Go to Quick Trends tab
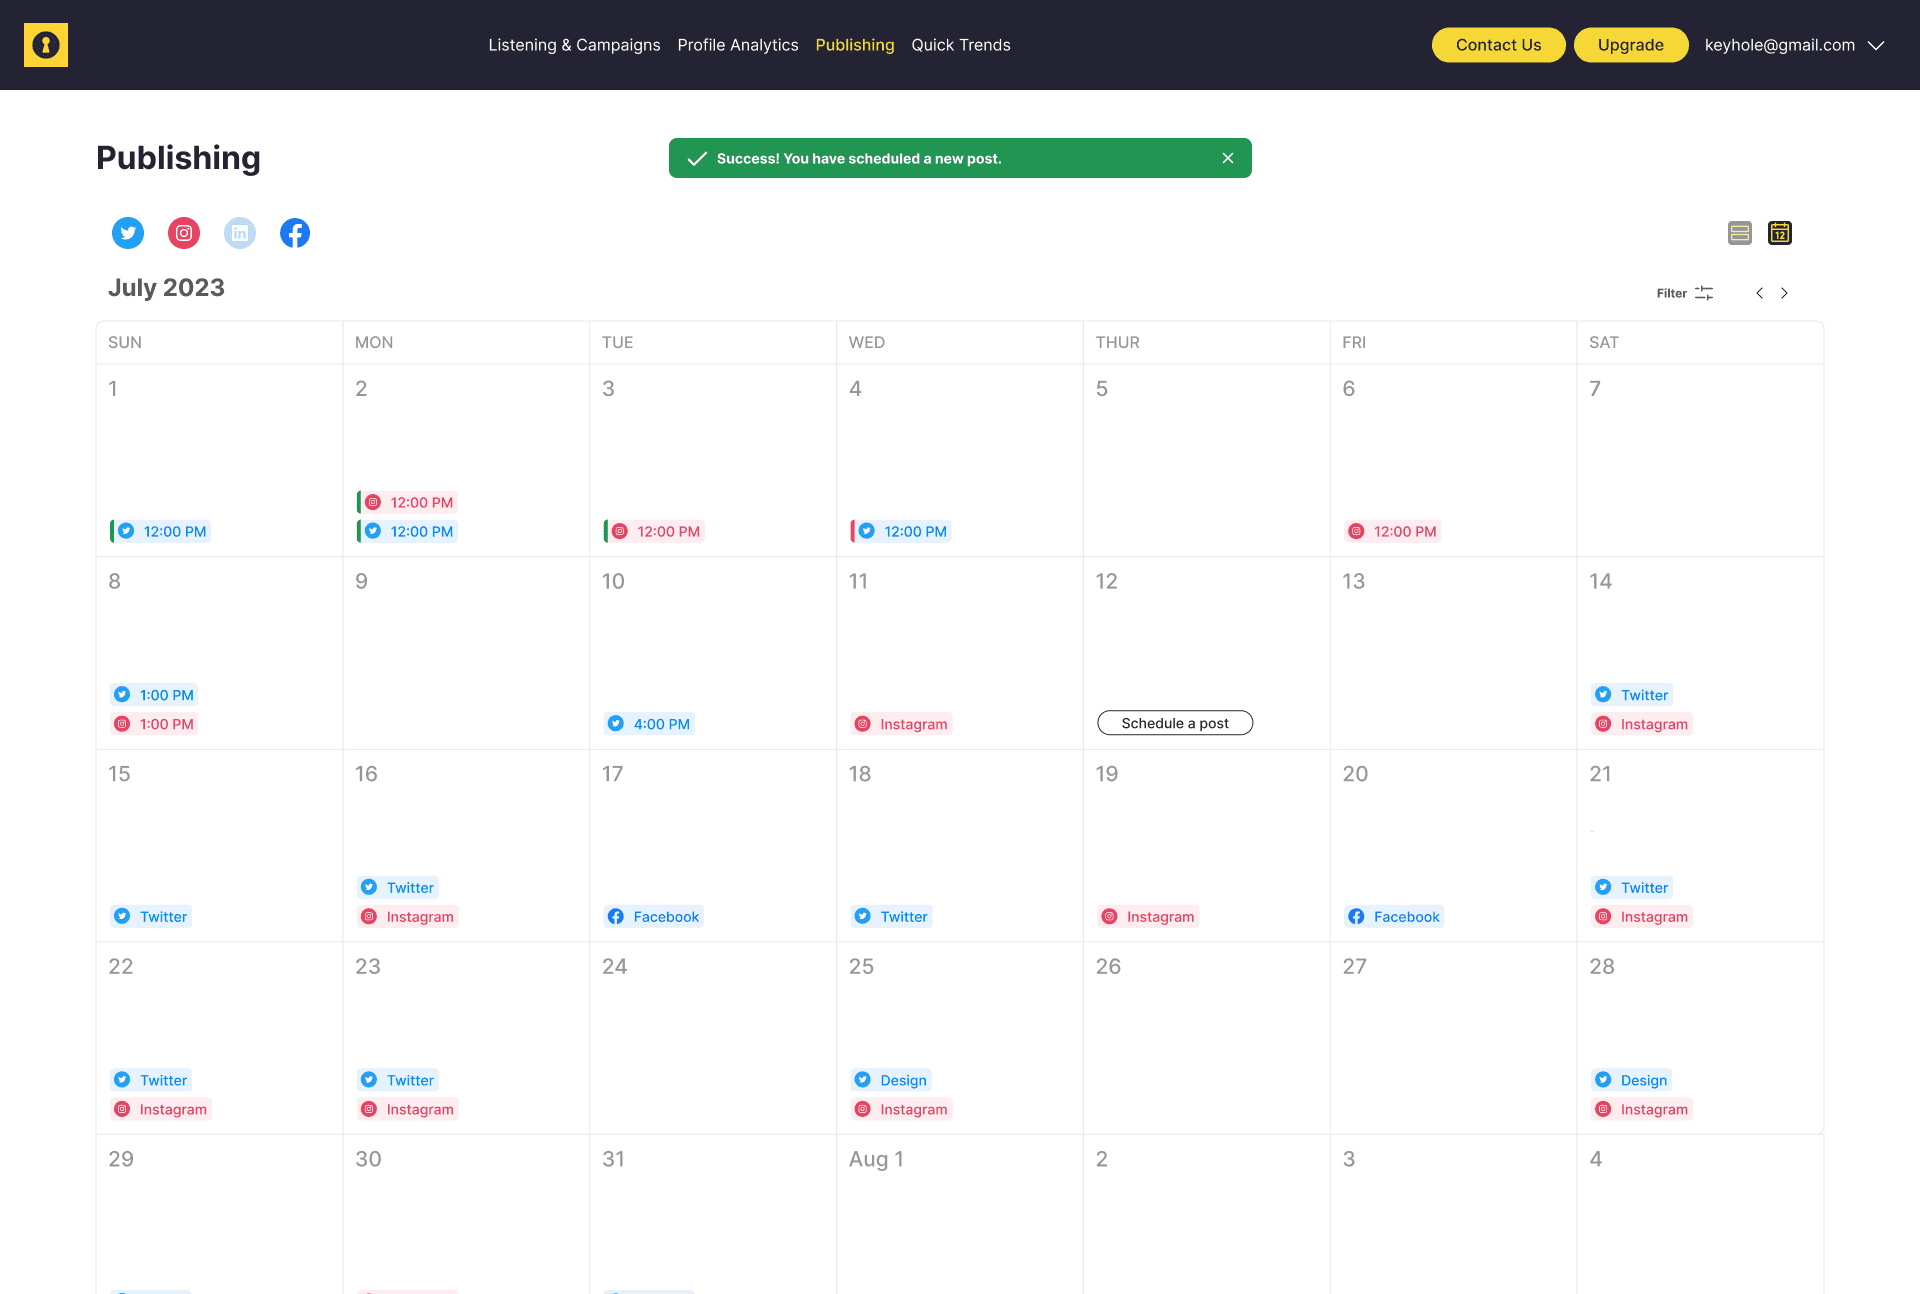 960,45
